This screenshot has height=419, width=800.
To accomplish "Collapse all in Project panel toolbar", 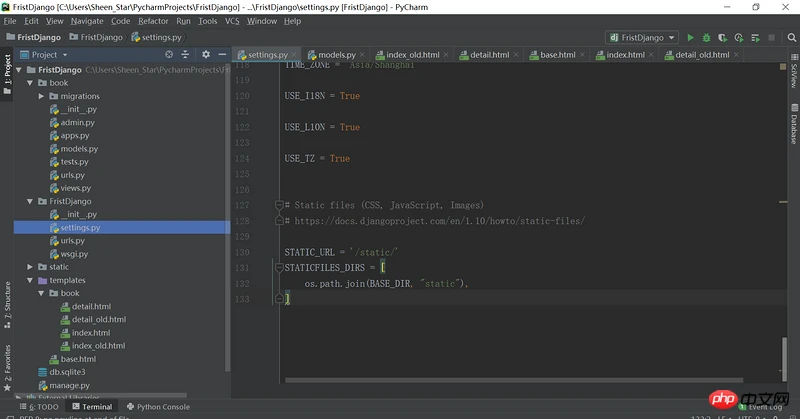I will [x=185, y=54].
